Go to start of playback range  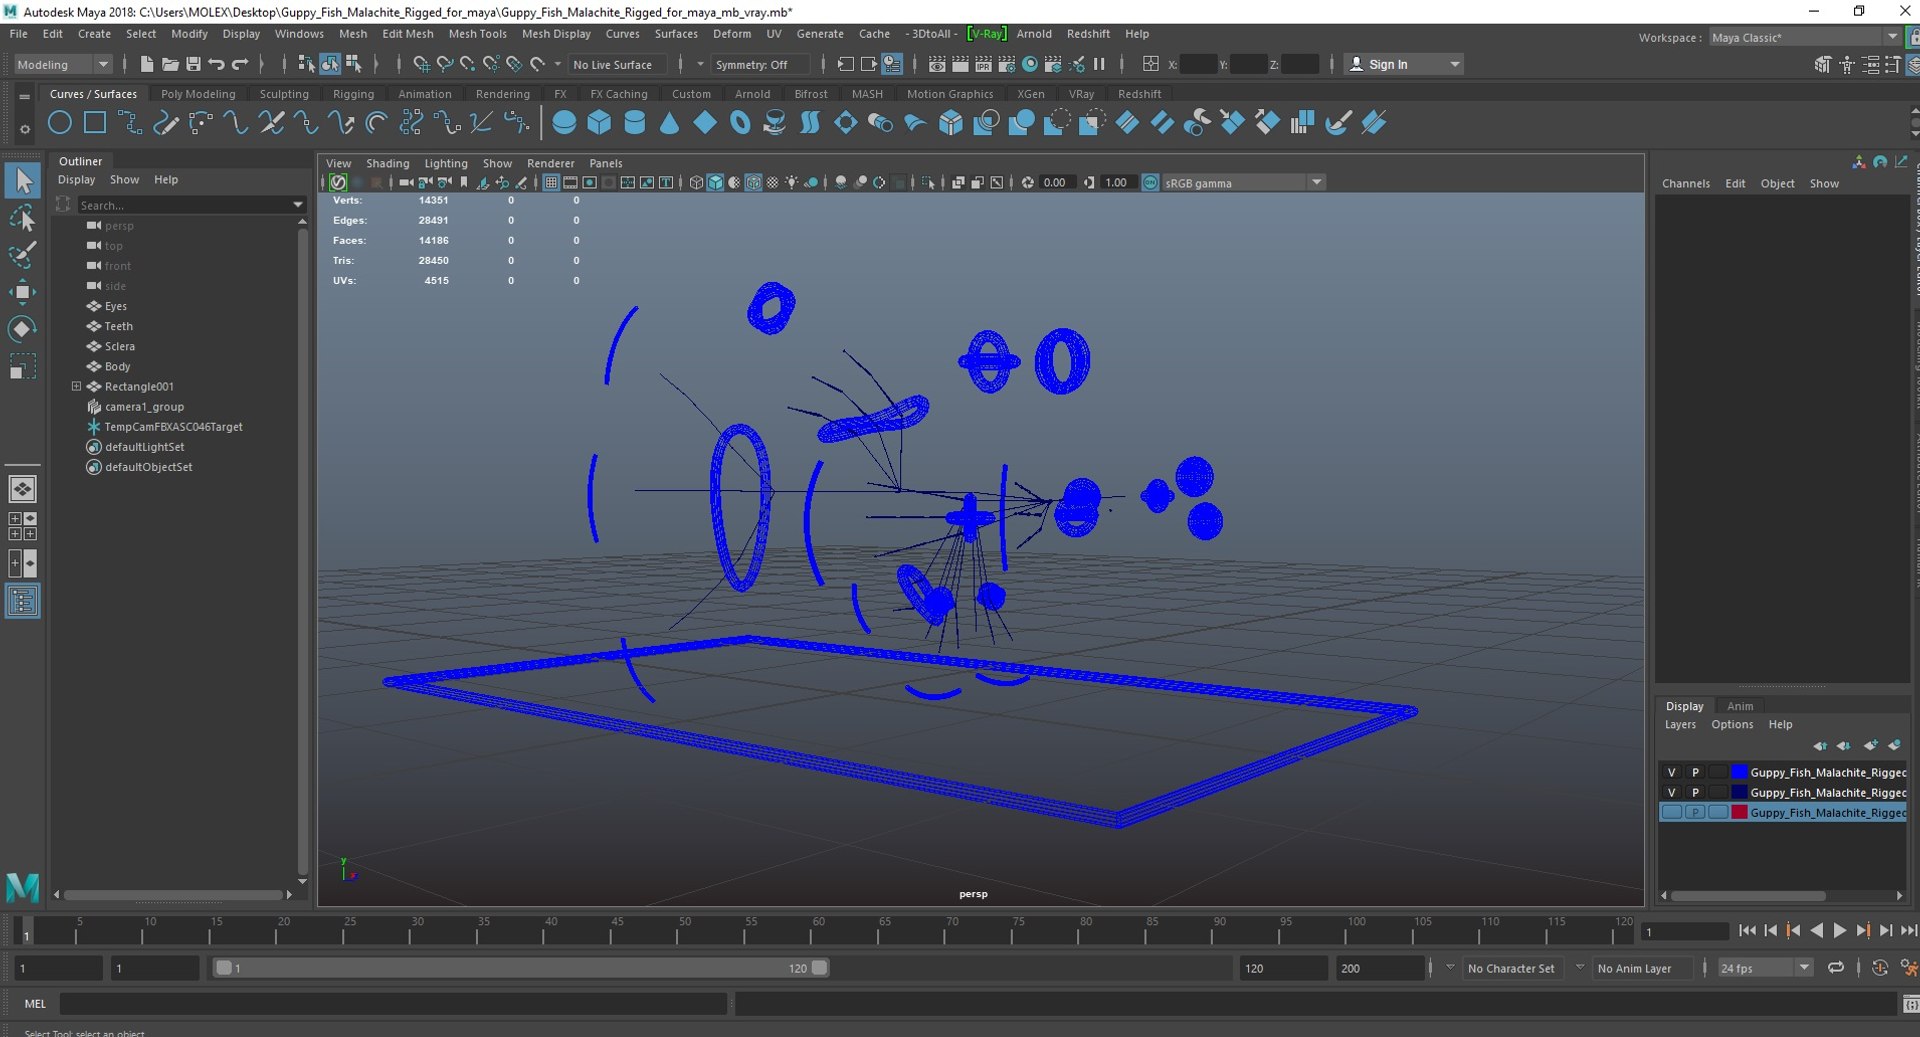(x=1747, y=930)
